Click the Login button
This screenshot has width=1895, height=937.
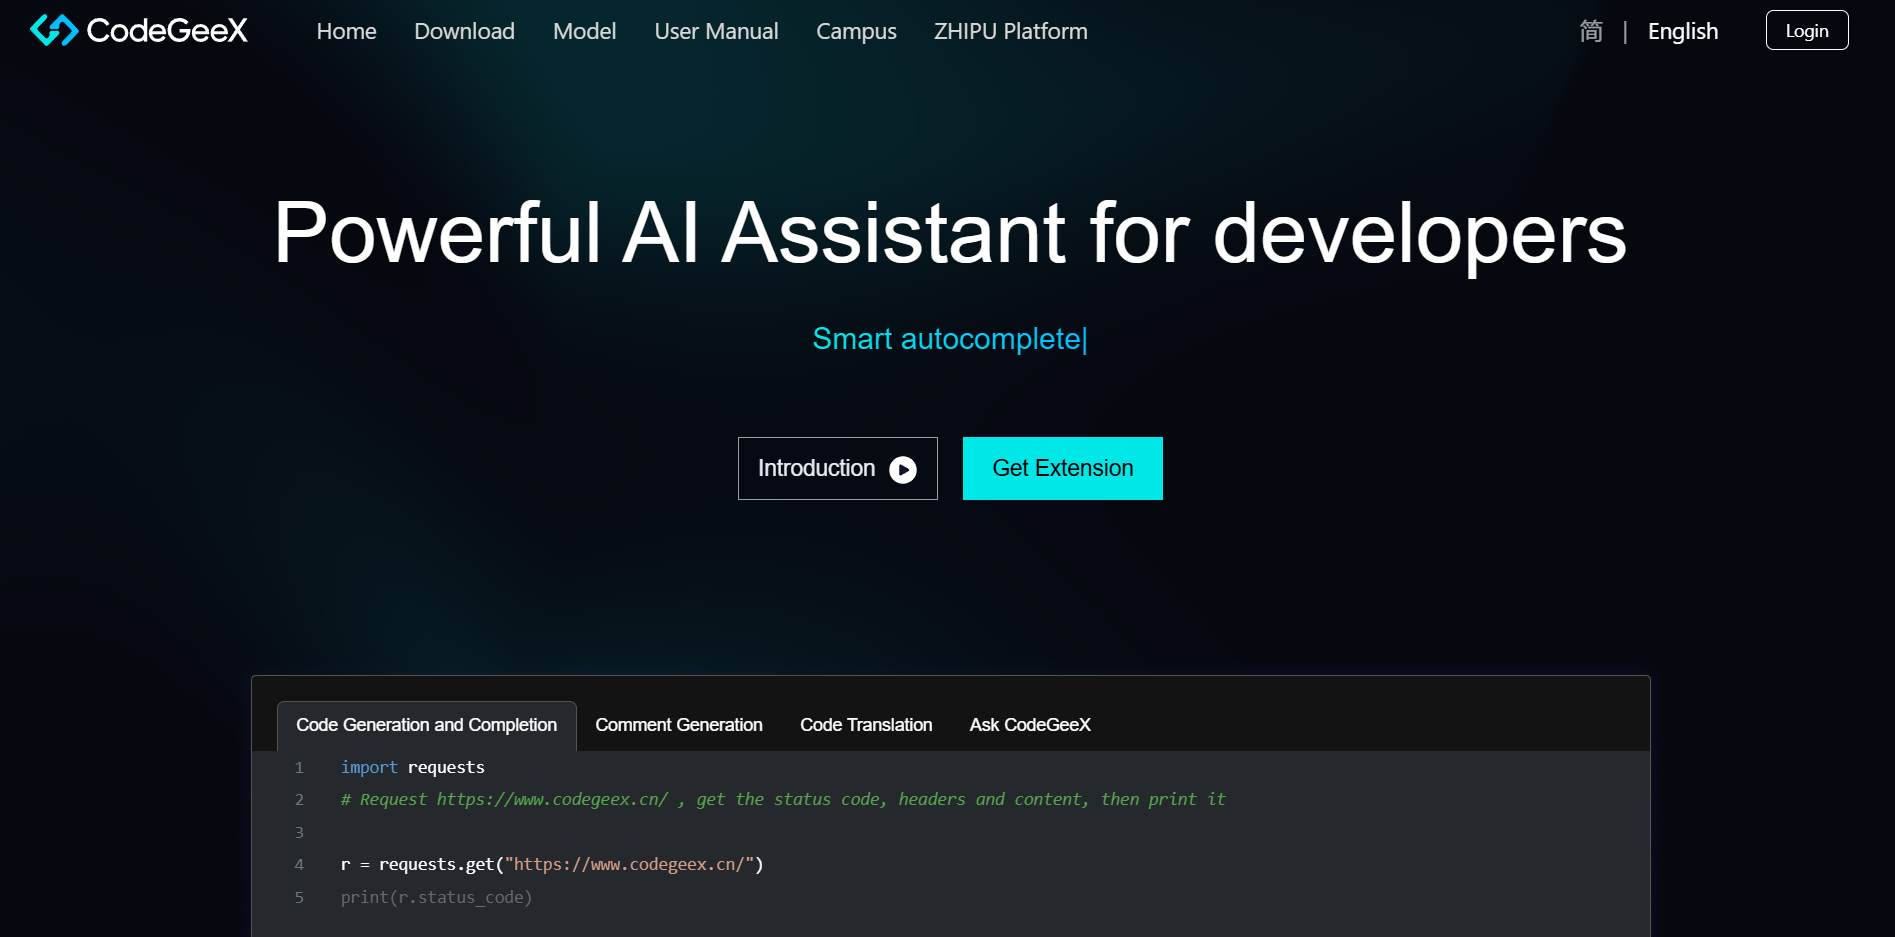click(1807, 30)
